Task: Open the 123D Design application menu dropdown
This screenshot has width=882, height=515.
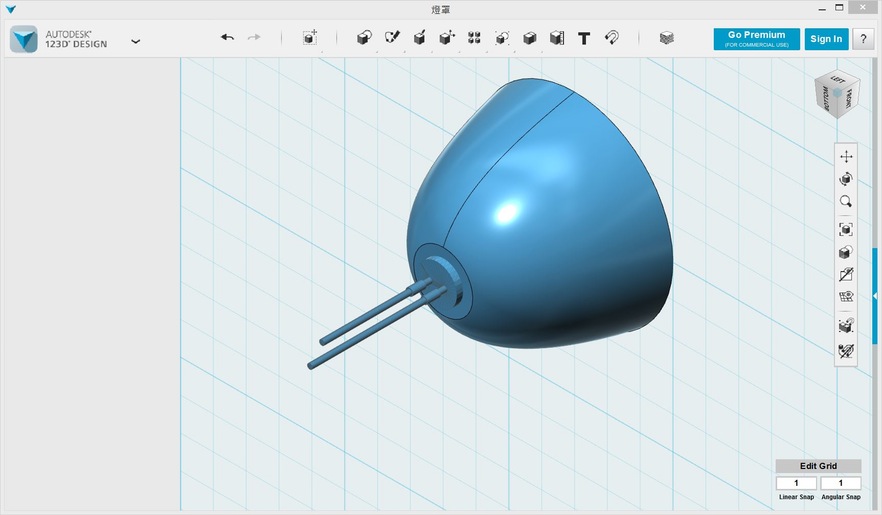Action: point(136,41)
